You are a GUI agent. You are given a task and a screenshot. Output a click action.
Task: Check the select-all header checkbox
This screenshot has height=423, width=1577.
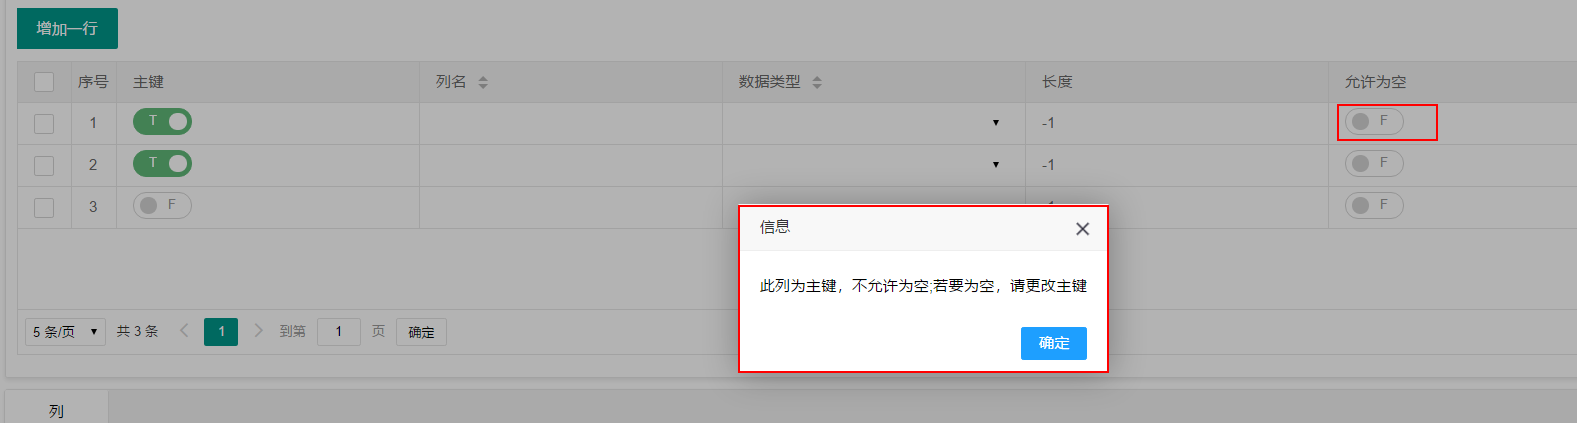click(x=44, y=82)
